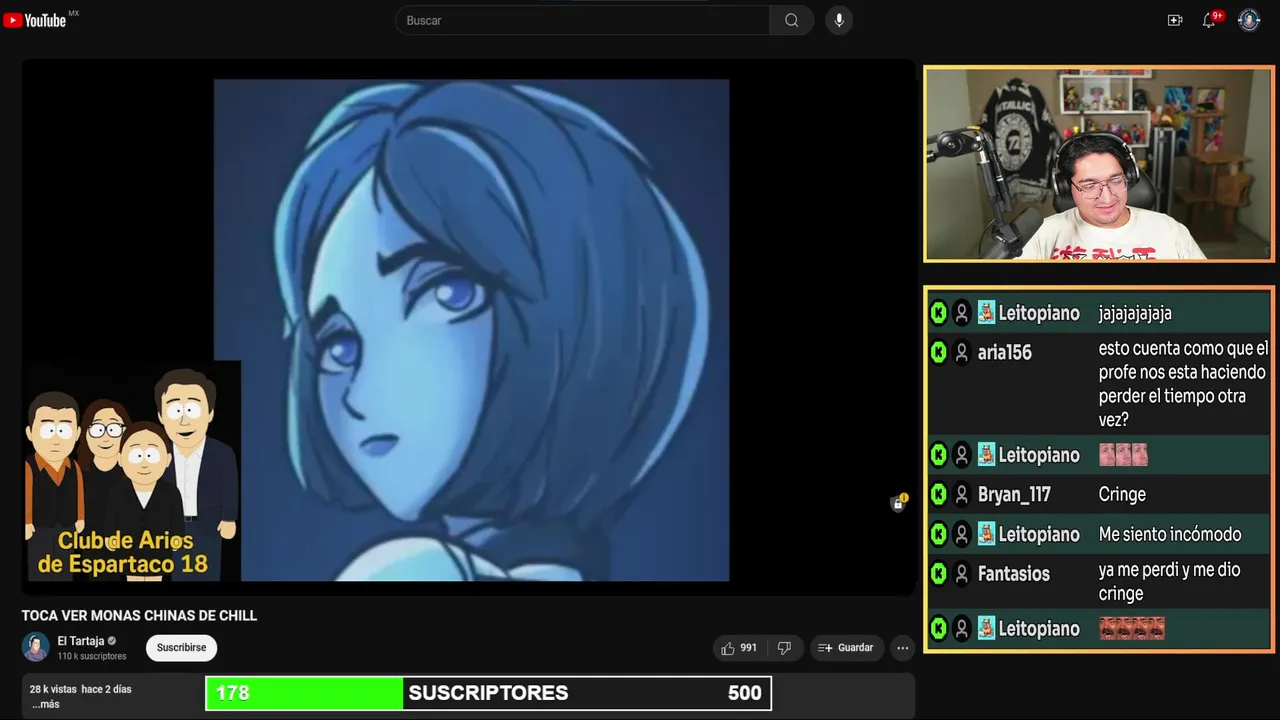Click the user icon next to Bryan_117
Screen dimensions: 1280x720
pyautogui.click(x=962, y=494)
